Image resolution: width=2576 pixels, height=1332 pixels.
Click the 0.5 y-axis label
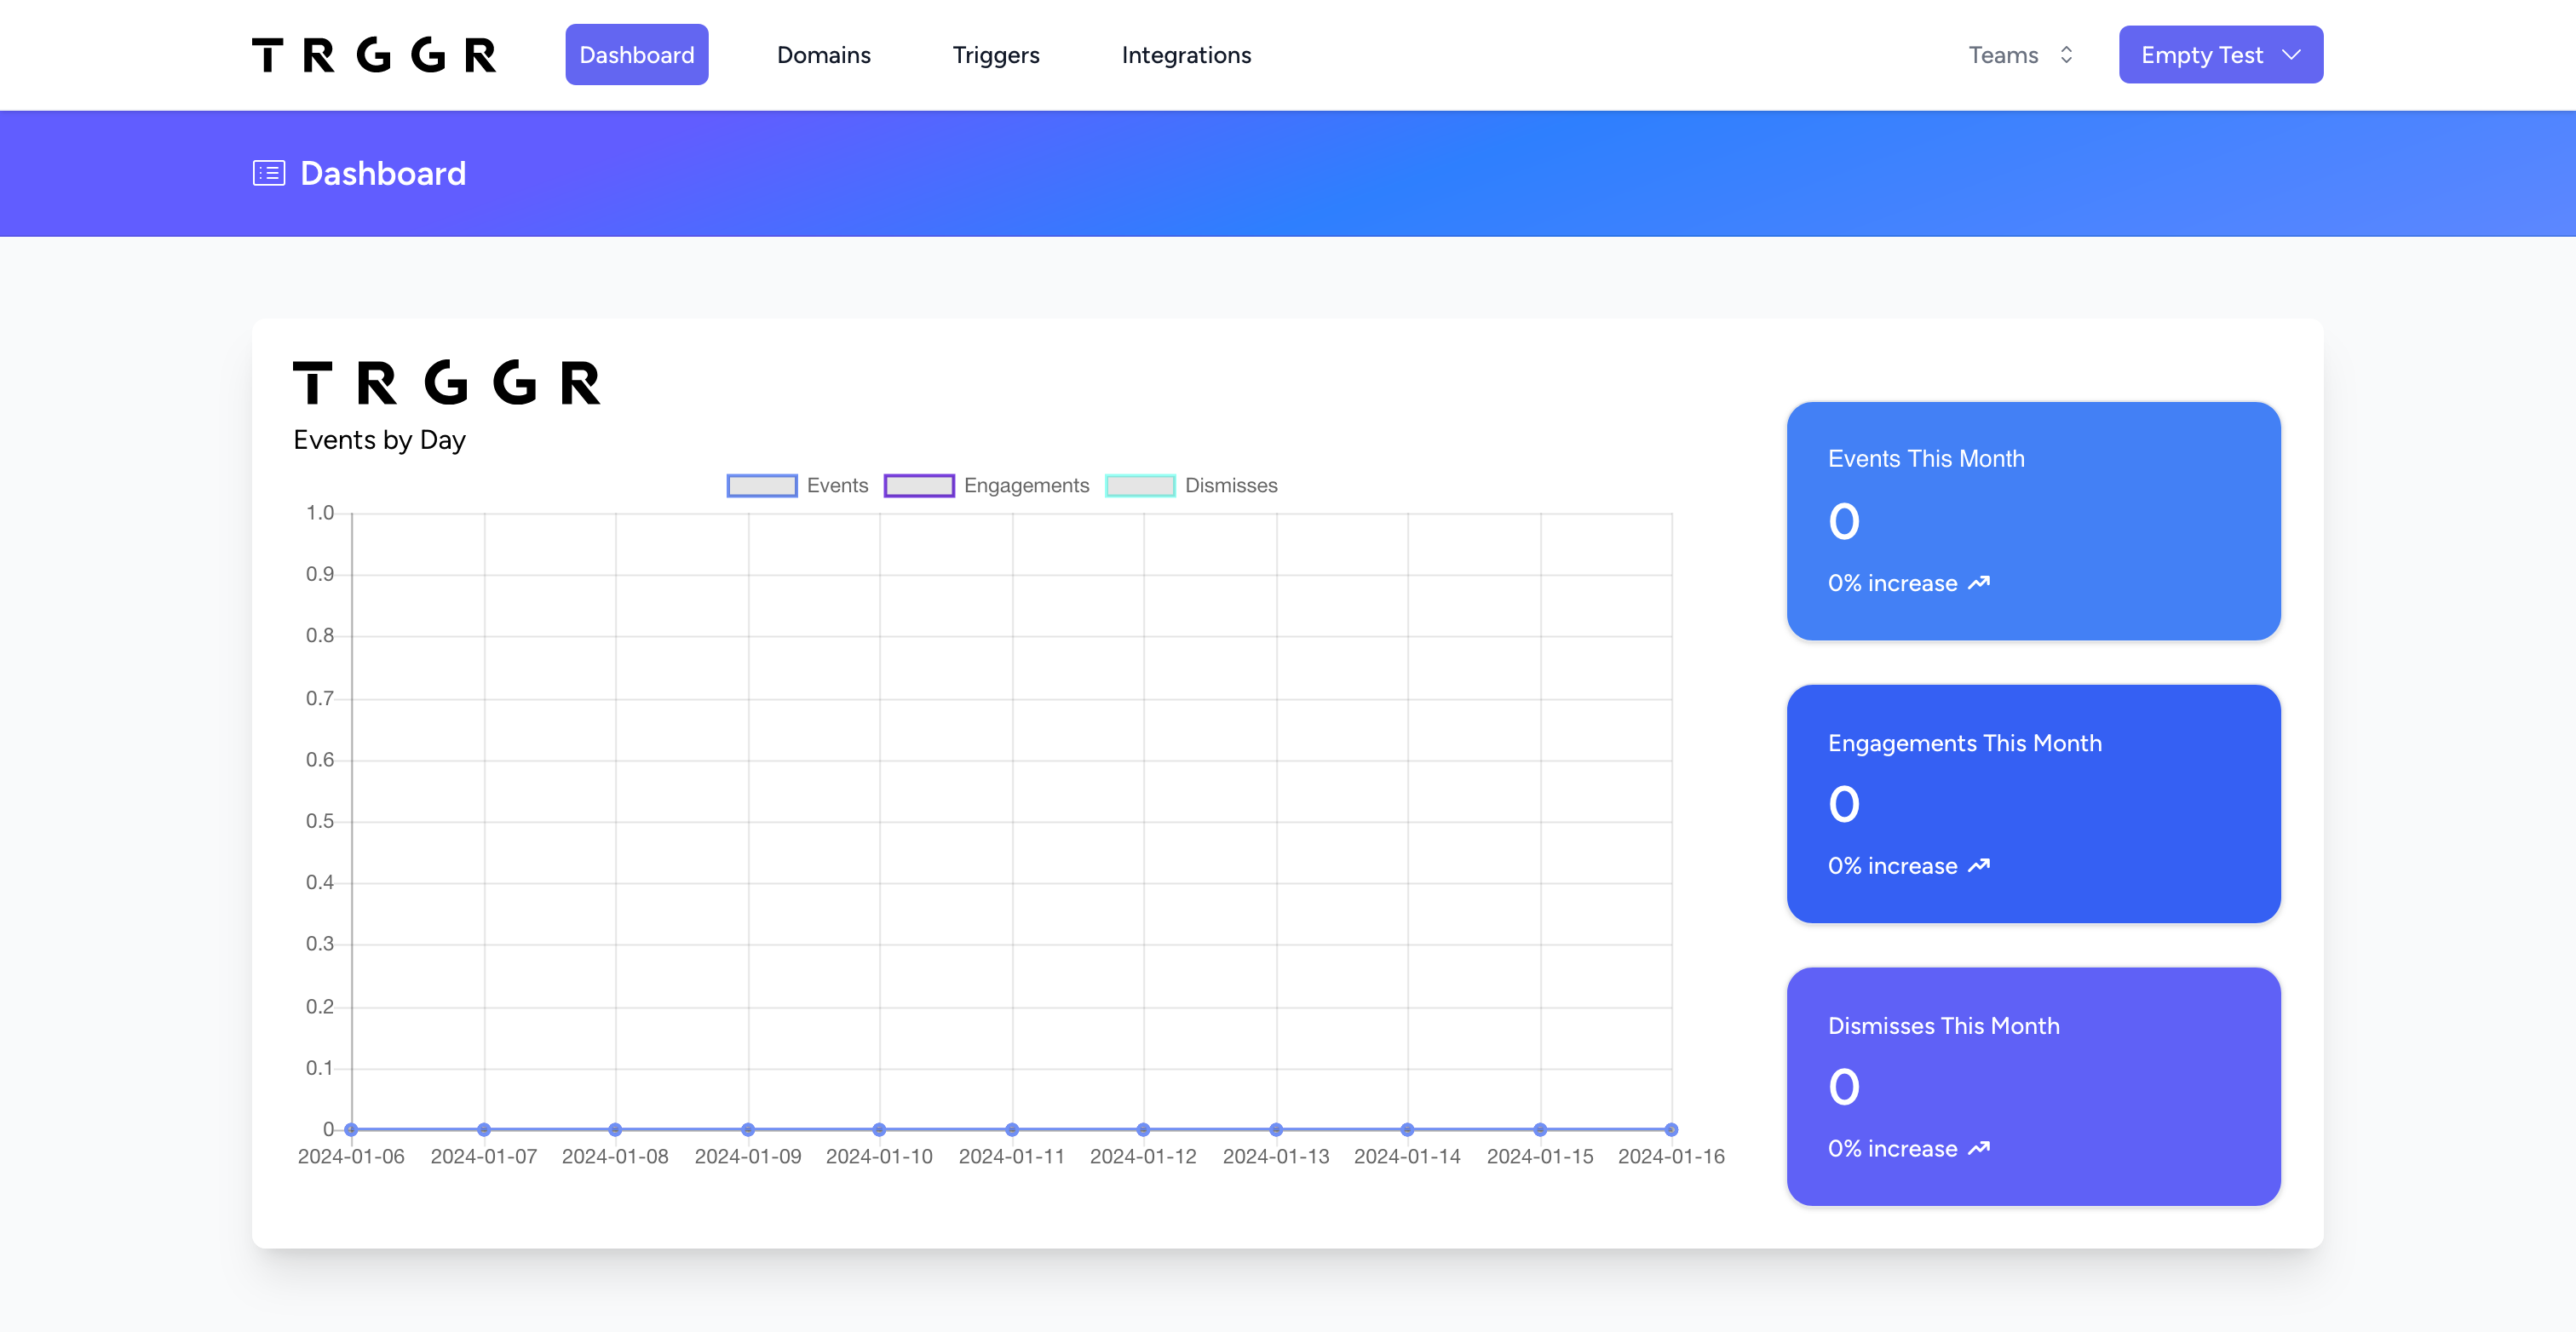(320, 821)
